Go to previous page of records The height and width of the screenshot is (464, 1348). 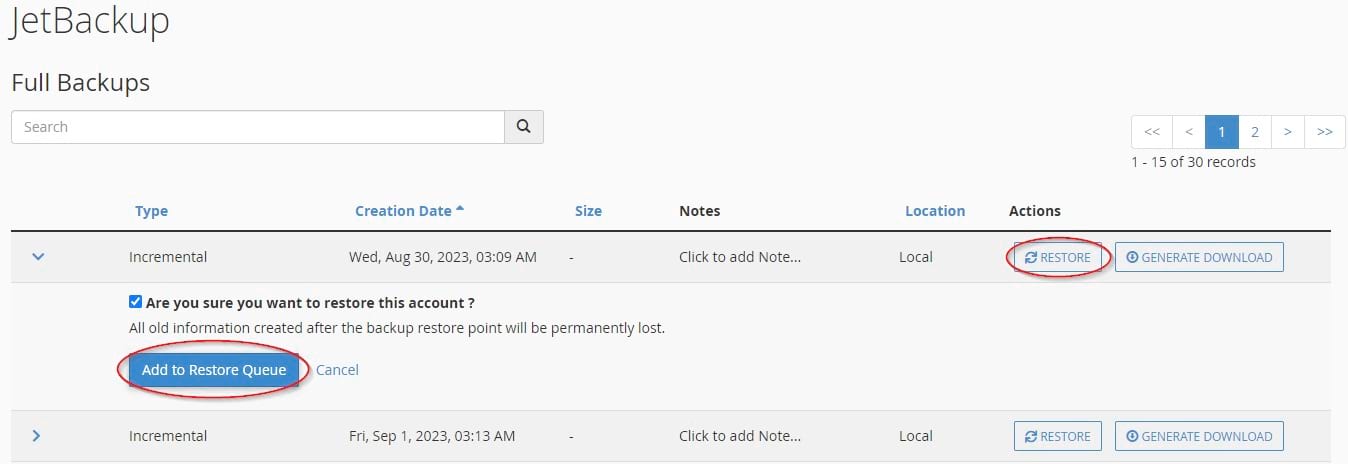[x=1188, y=131]
